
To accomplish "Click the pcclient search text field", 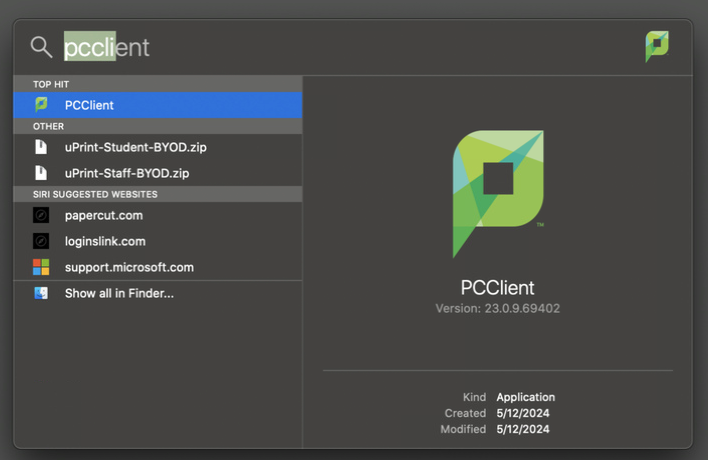I will [107, 47].
